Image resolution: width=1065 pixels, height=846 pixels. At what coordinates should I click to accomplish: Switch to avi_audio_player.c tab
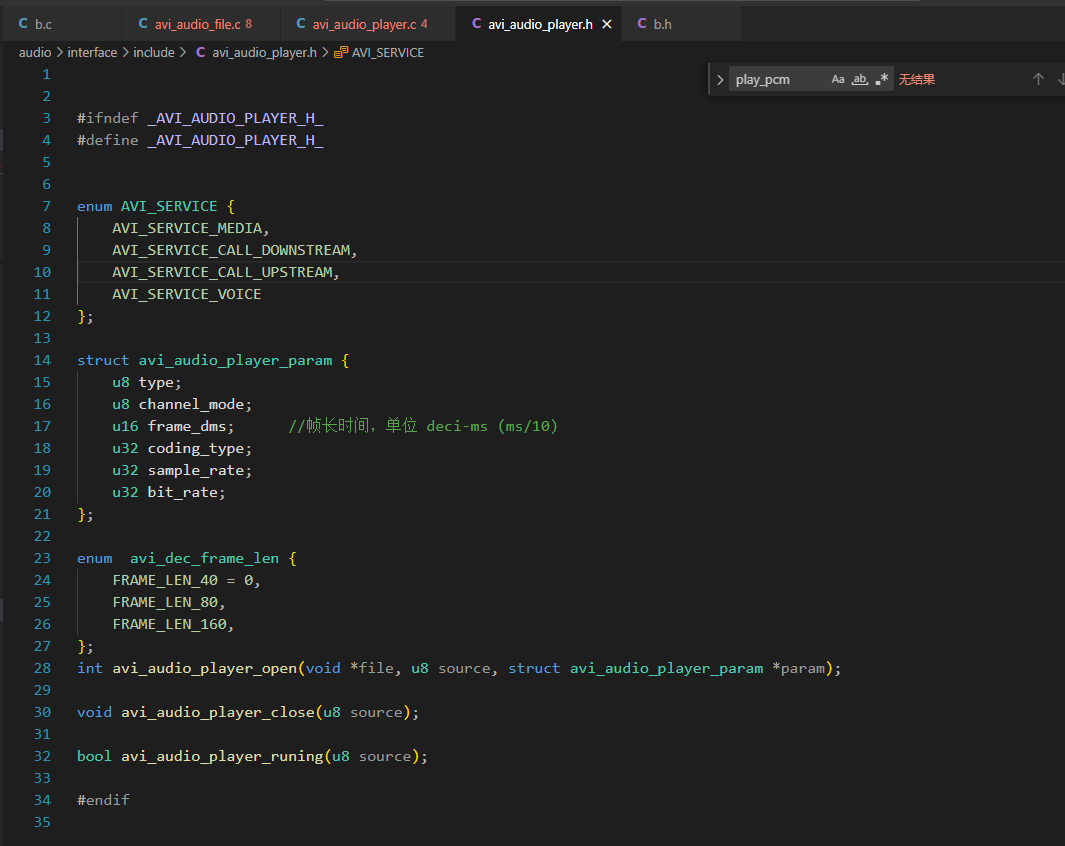click(368, 24)
